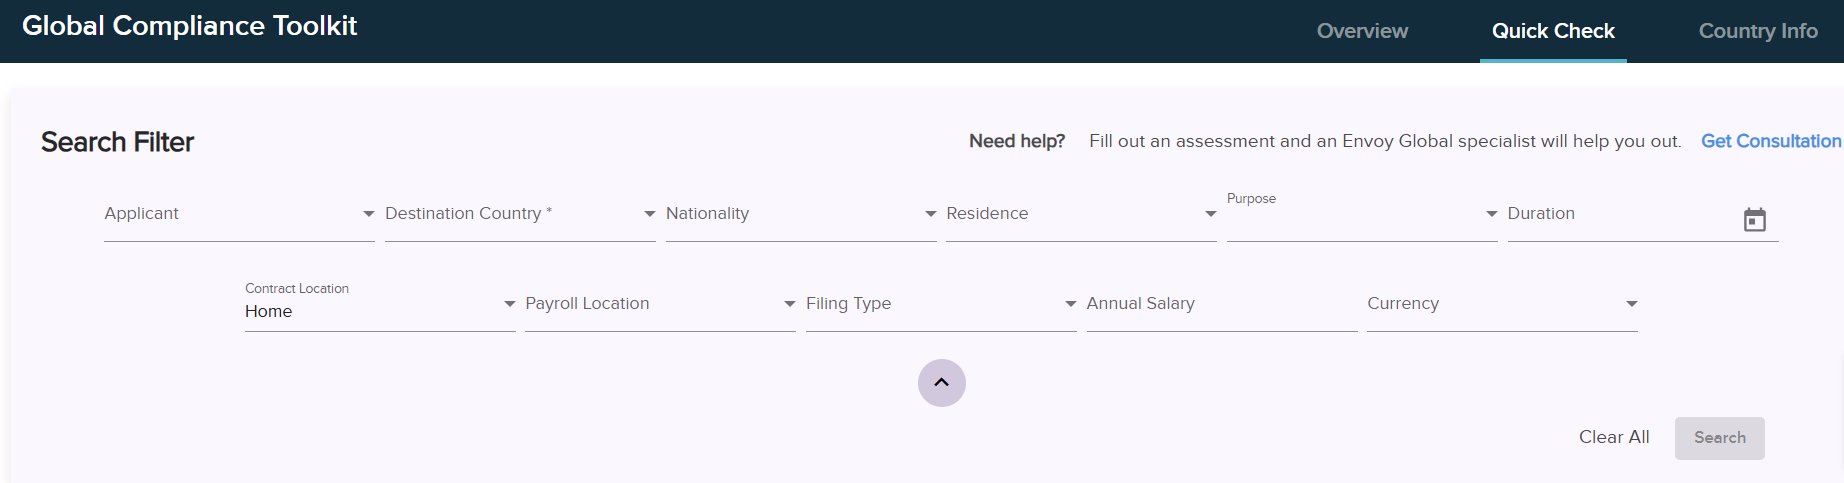
Task: Click the Get Consultation link
Action: point(1771,141)
